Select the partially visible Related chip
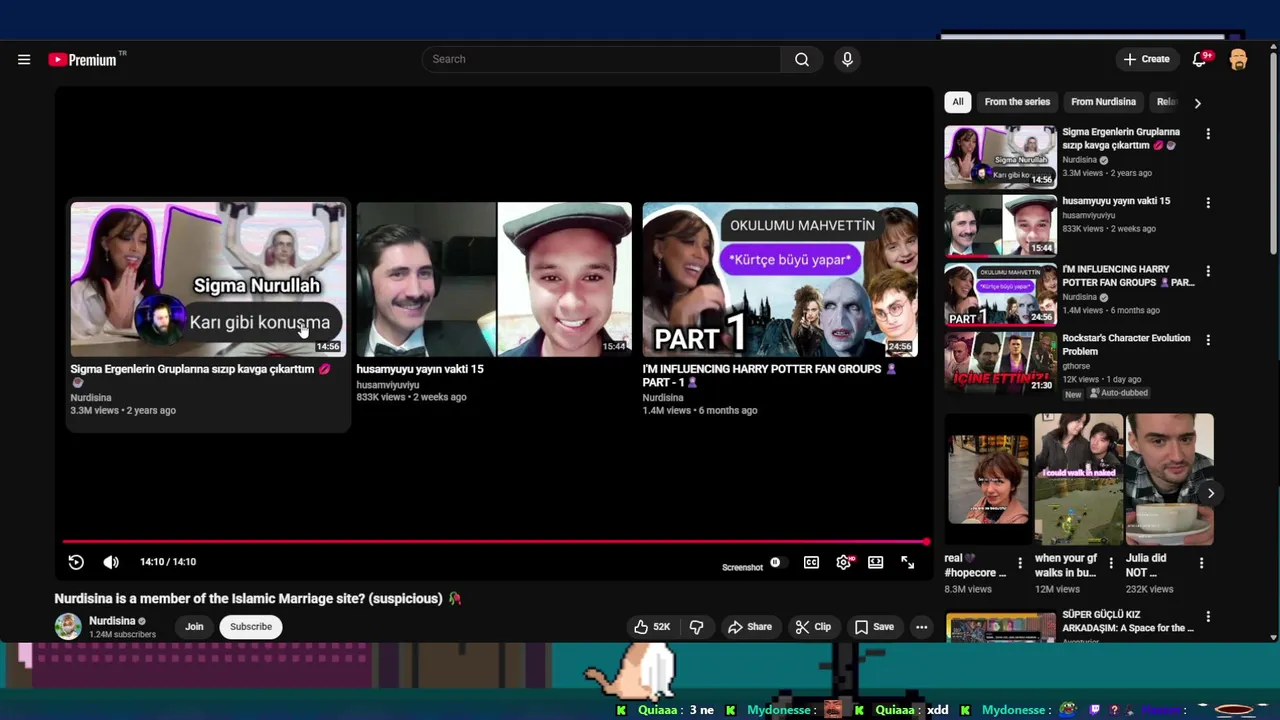This screenshot has width=1280, height=720. coord(1166,102)
